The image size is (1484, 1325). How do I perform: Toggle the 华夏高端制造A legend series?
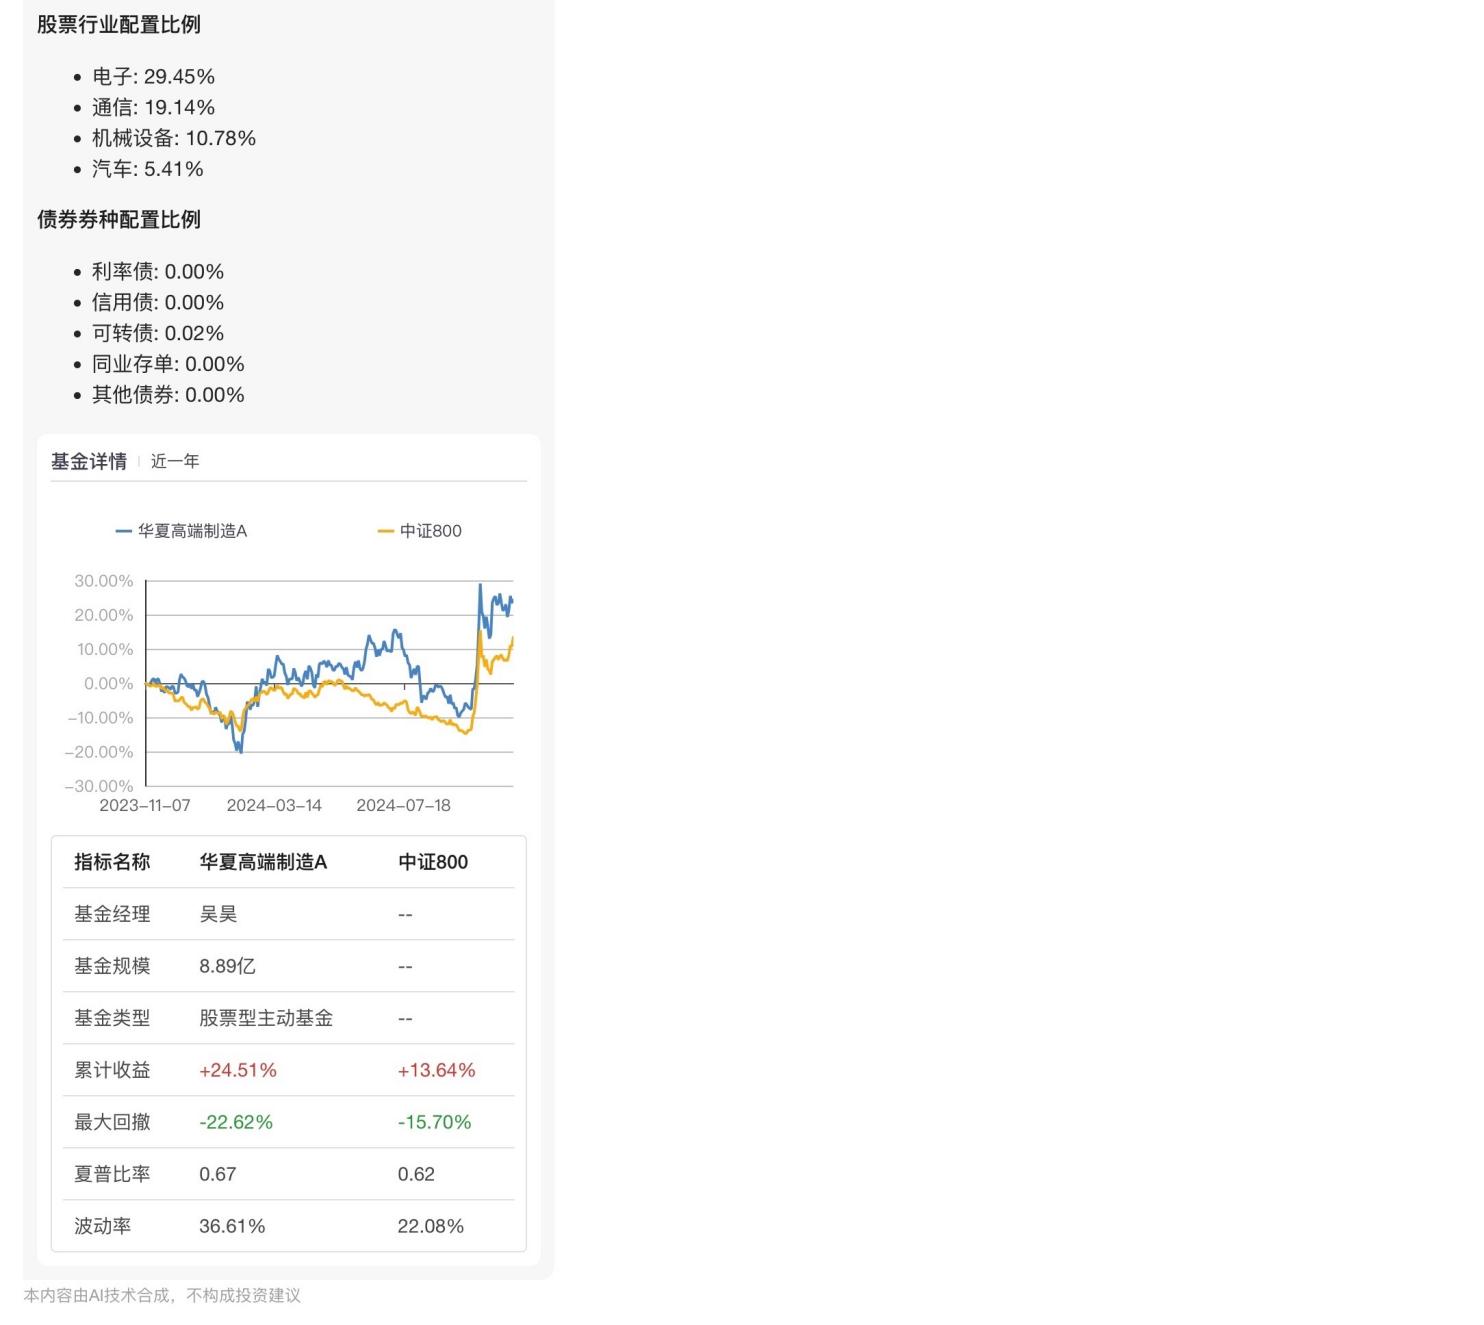click(181, 531)
